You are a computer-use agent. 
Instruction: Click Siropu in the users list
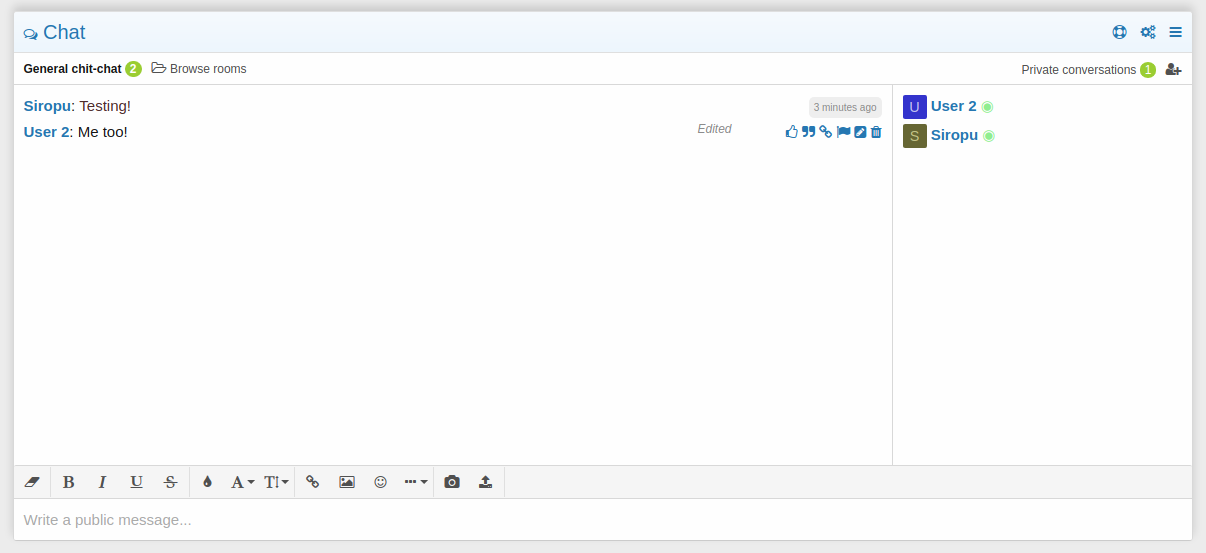tap(954, 135)
